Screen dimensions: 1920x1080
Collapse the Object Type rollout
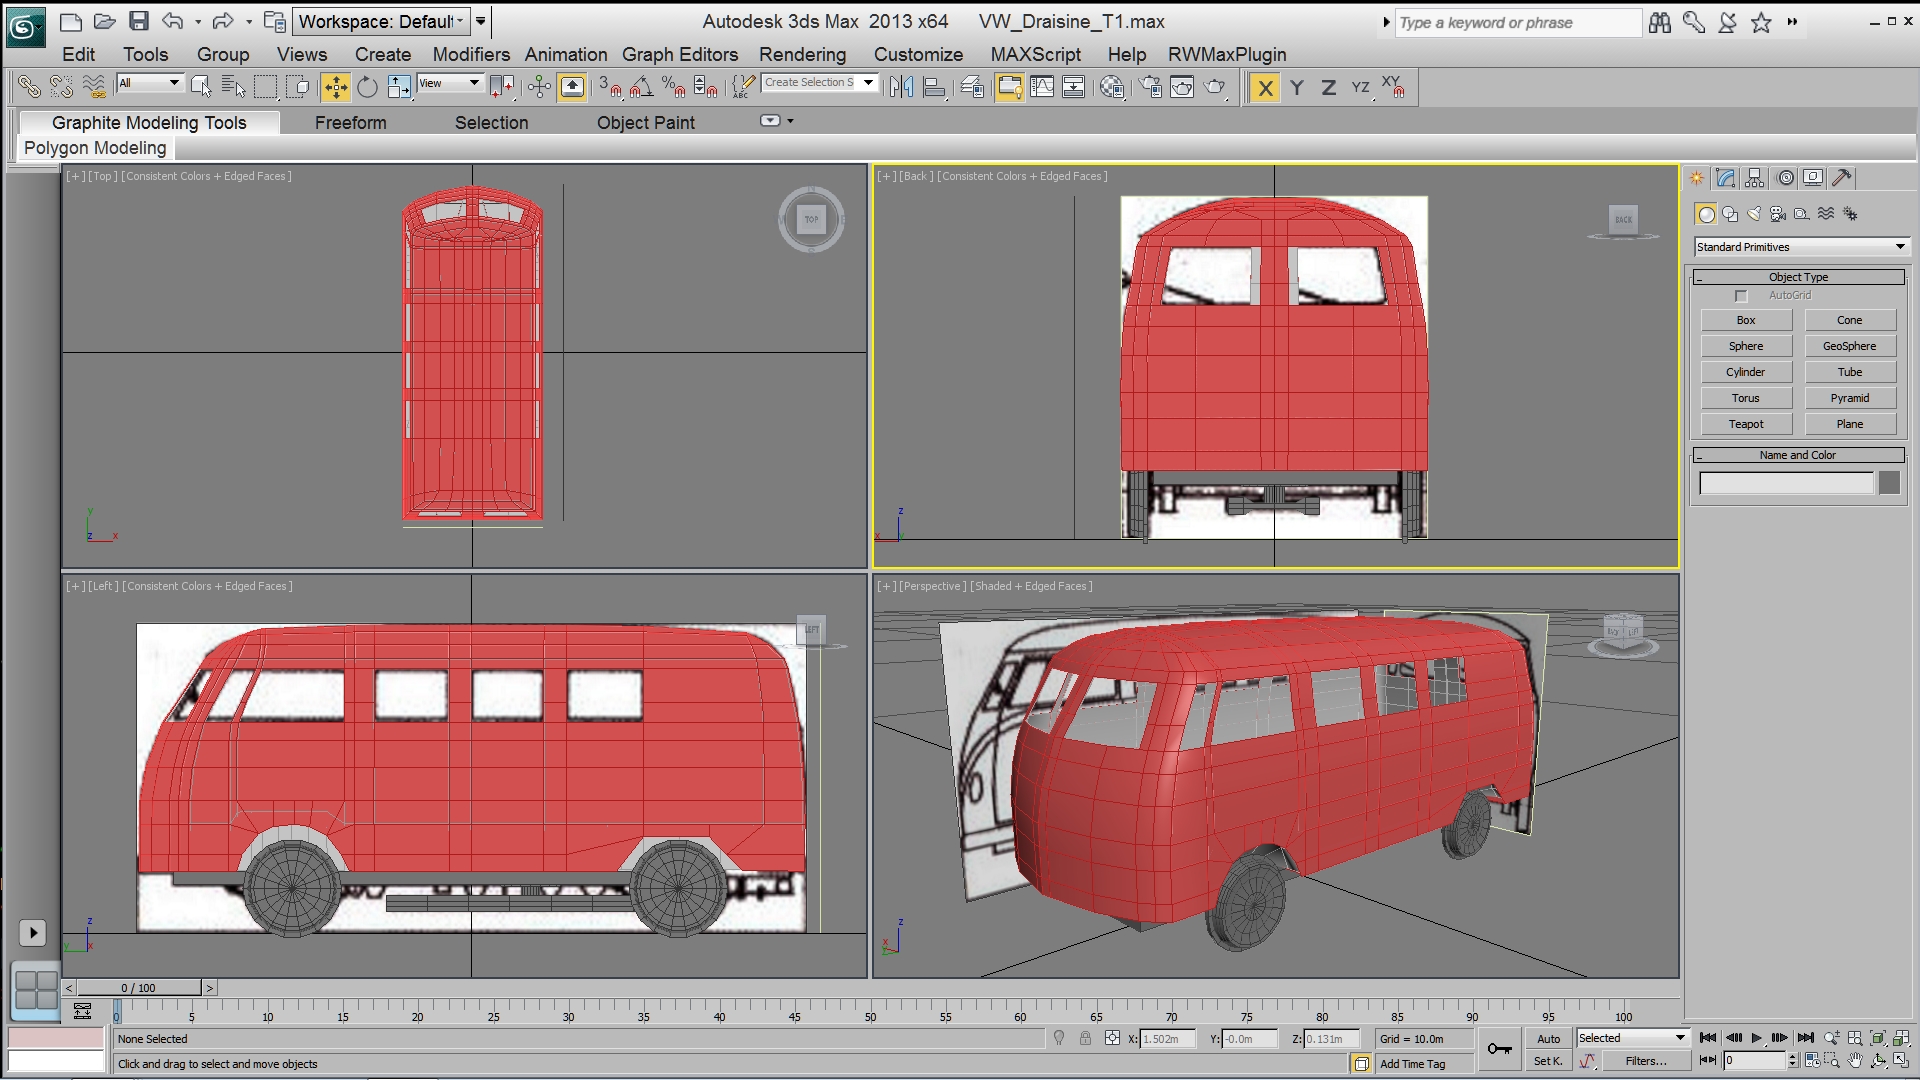pos(1798,277)
